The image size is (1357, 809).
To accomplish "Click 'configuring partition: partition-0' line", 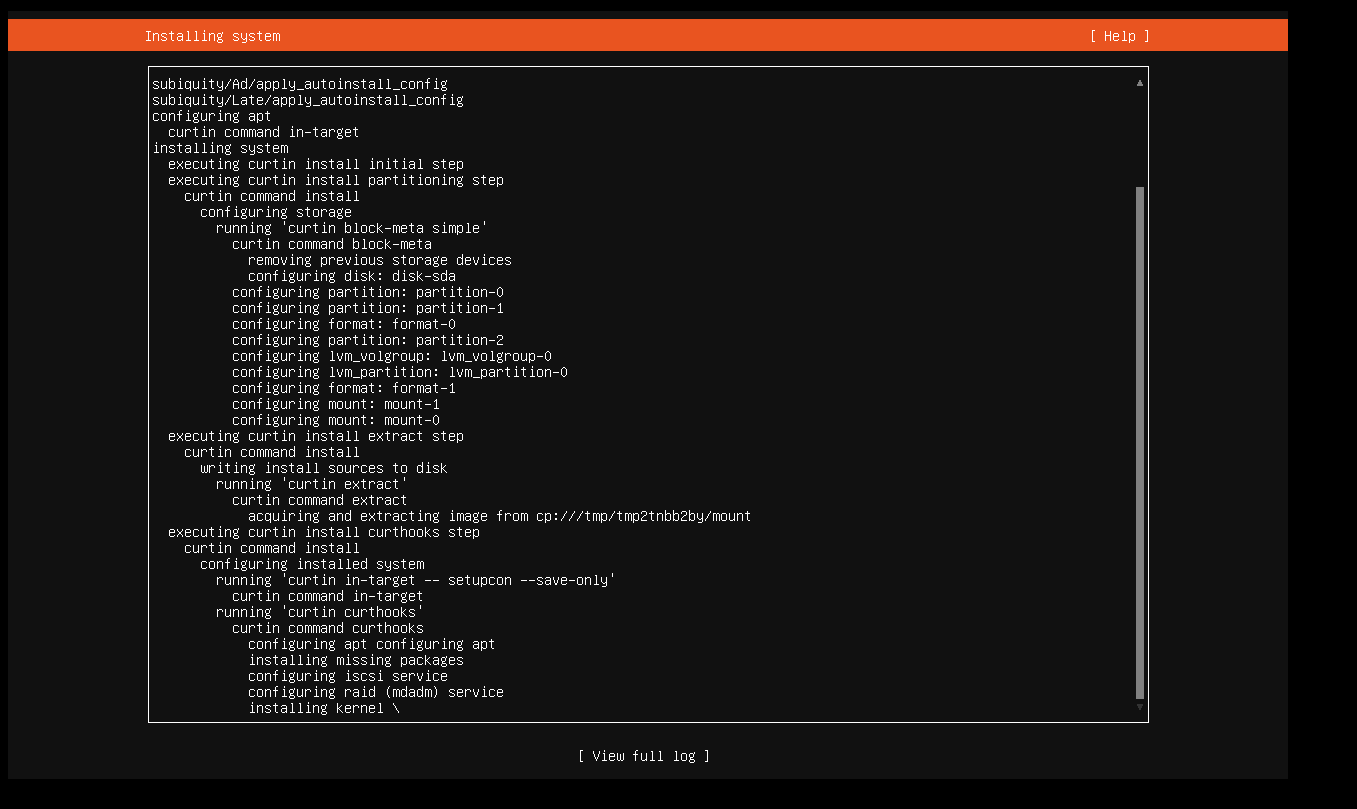I will (368, 292).
